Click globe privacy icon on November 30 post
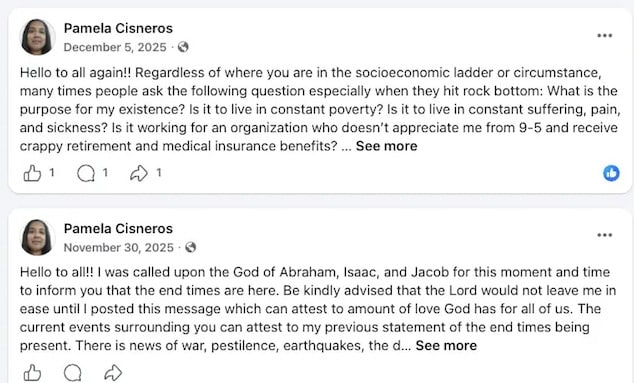 (190, 247)
